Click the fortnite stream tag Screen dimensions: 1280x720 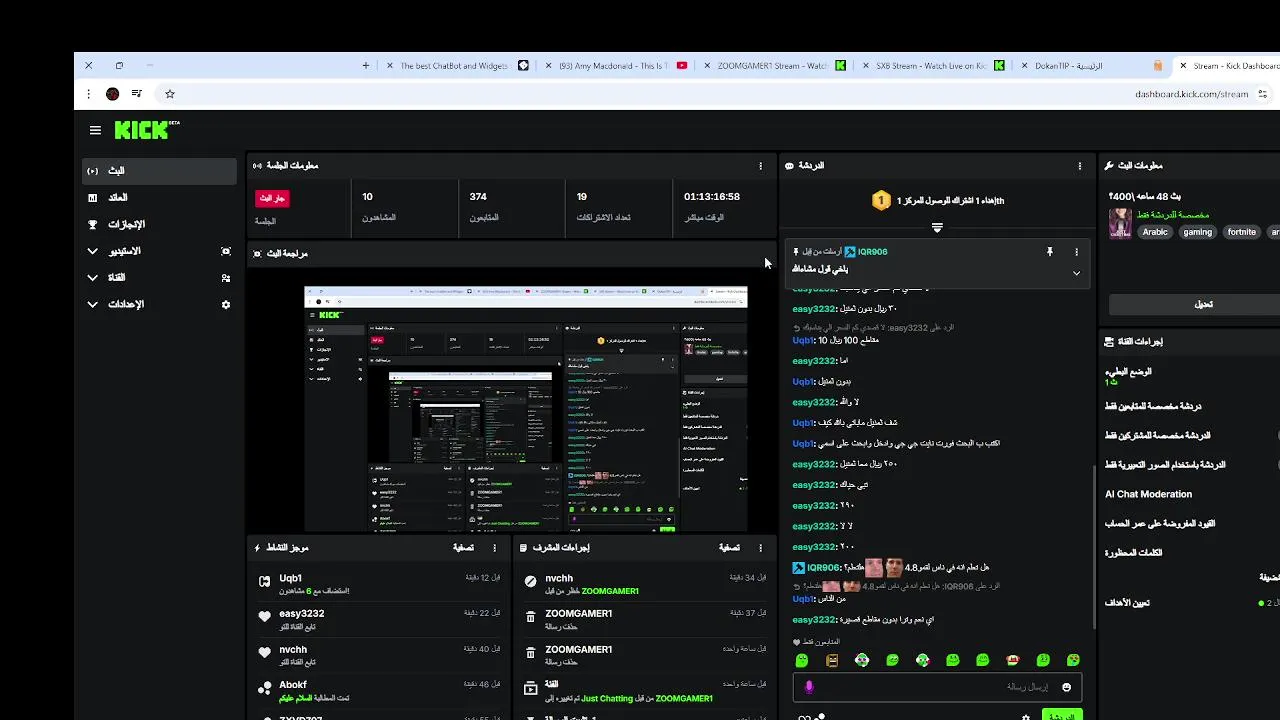click(1241, 232)
